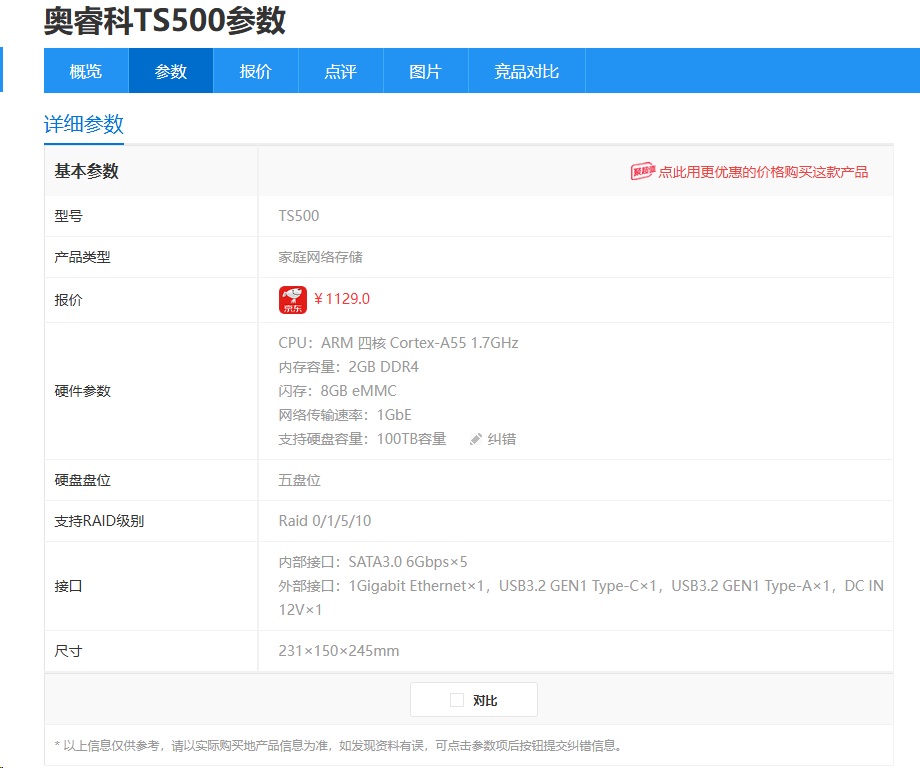Click the 型号 row label
920x768 pixels.
coord(68,216)
